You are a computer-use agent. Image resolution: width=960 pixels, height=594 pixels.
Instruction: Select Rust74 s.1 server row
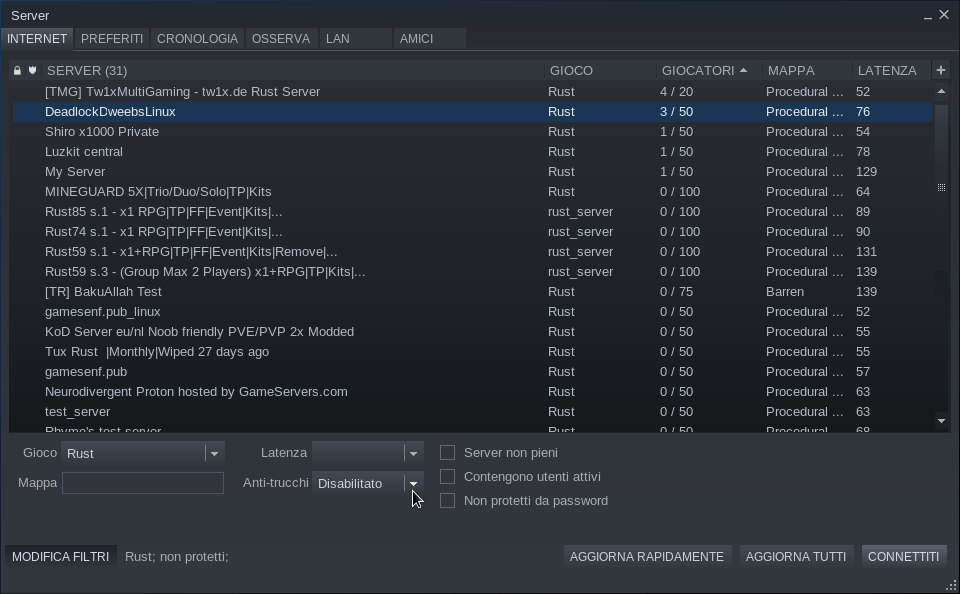472,231
